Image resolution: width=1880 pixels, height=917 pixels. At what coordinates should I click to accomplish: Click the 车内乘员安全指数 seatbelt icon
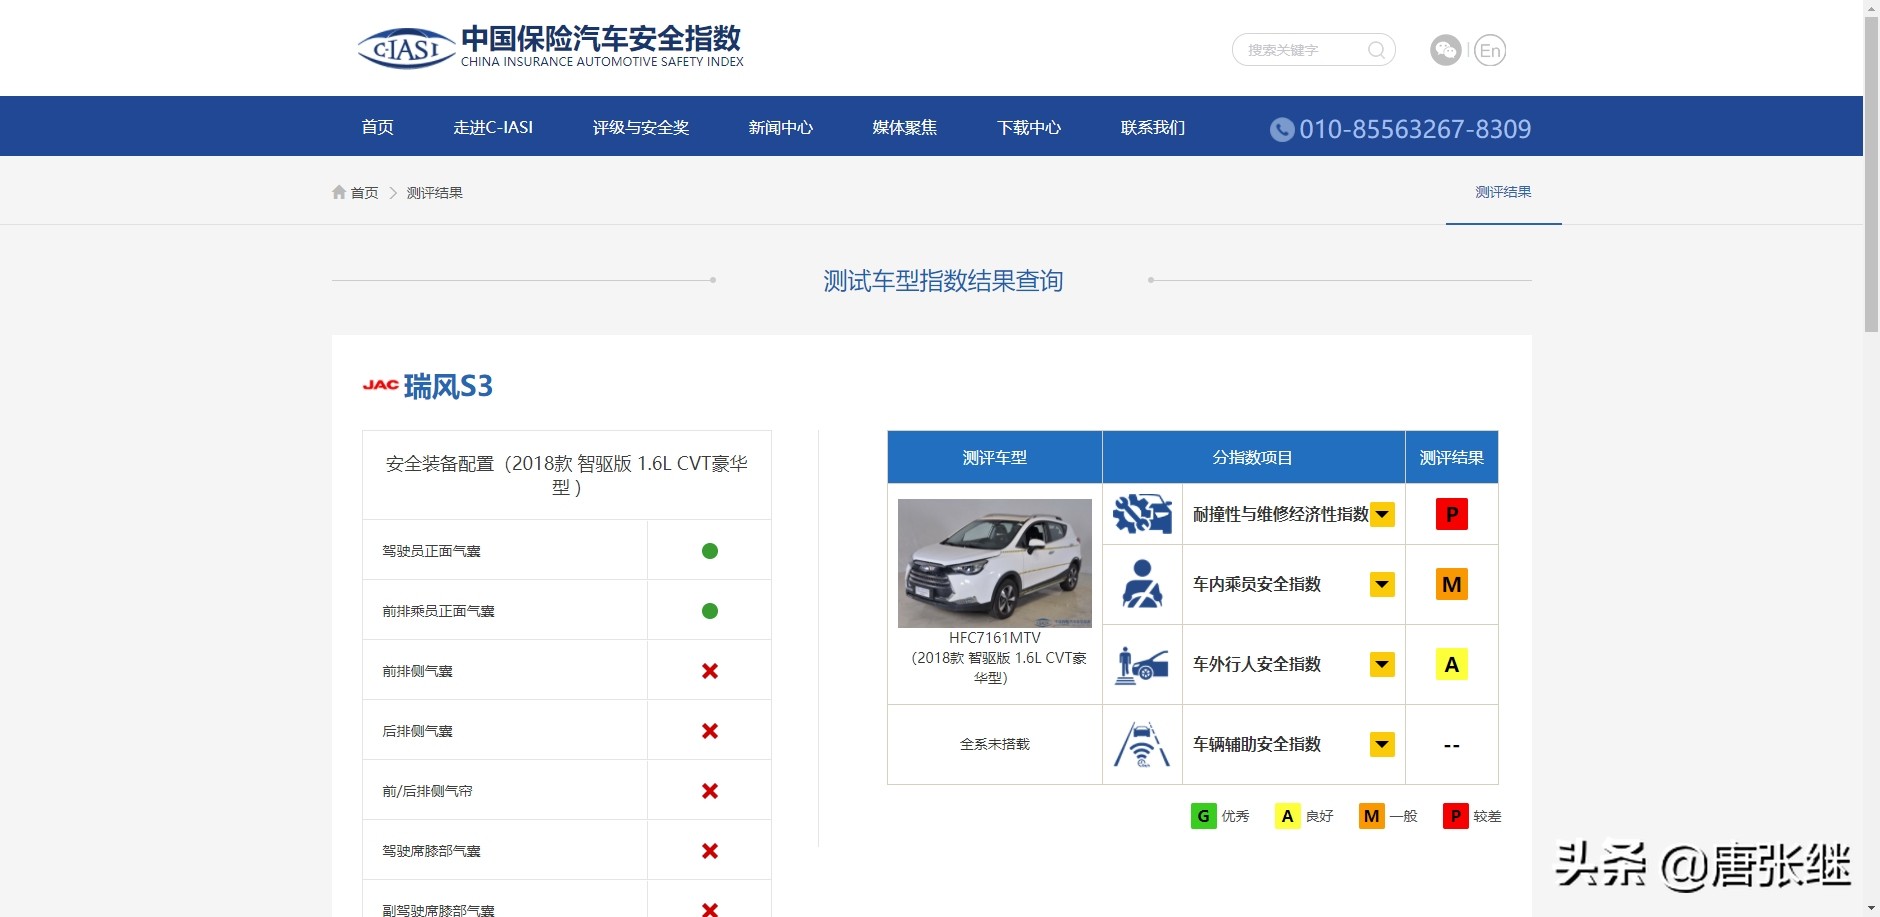click(1143, 584)
